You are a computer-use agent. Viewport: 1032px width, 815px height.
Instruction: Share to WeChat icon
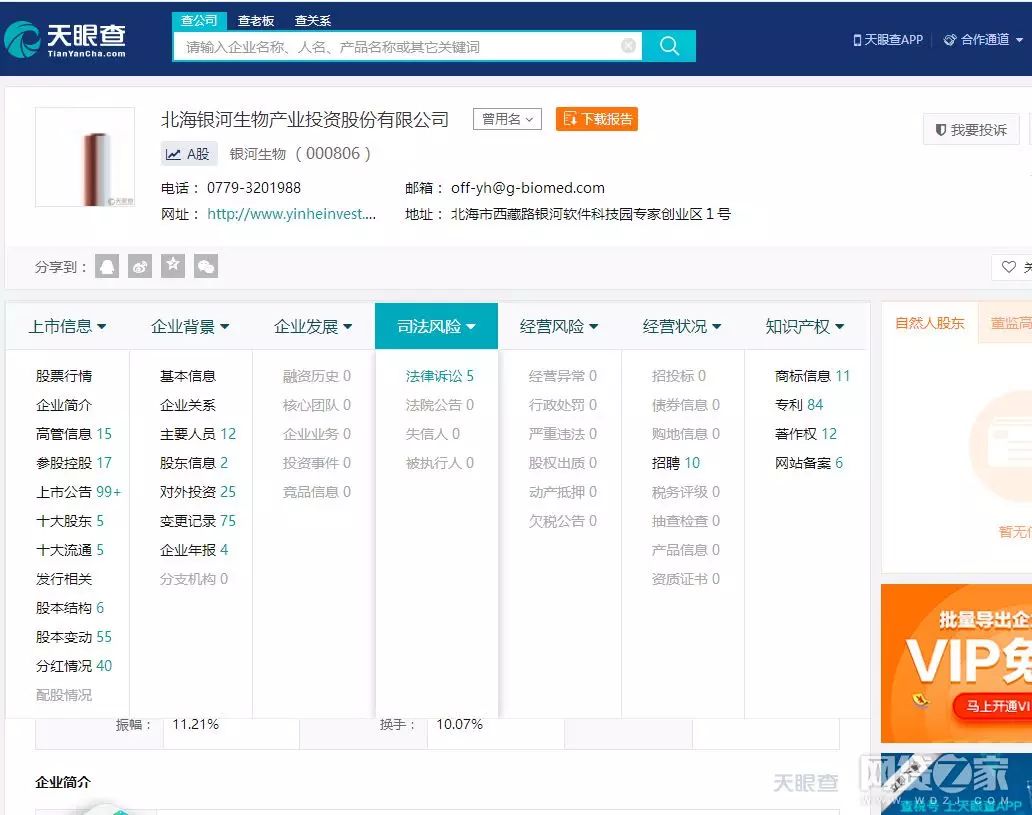pos(206,266)
